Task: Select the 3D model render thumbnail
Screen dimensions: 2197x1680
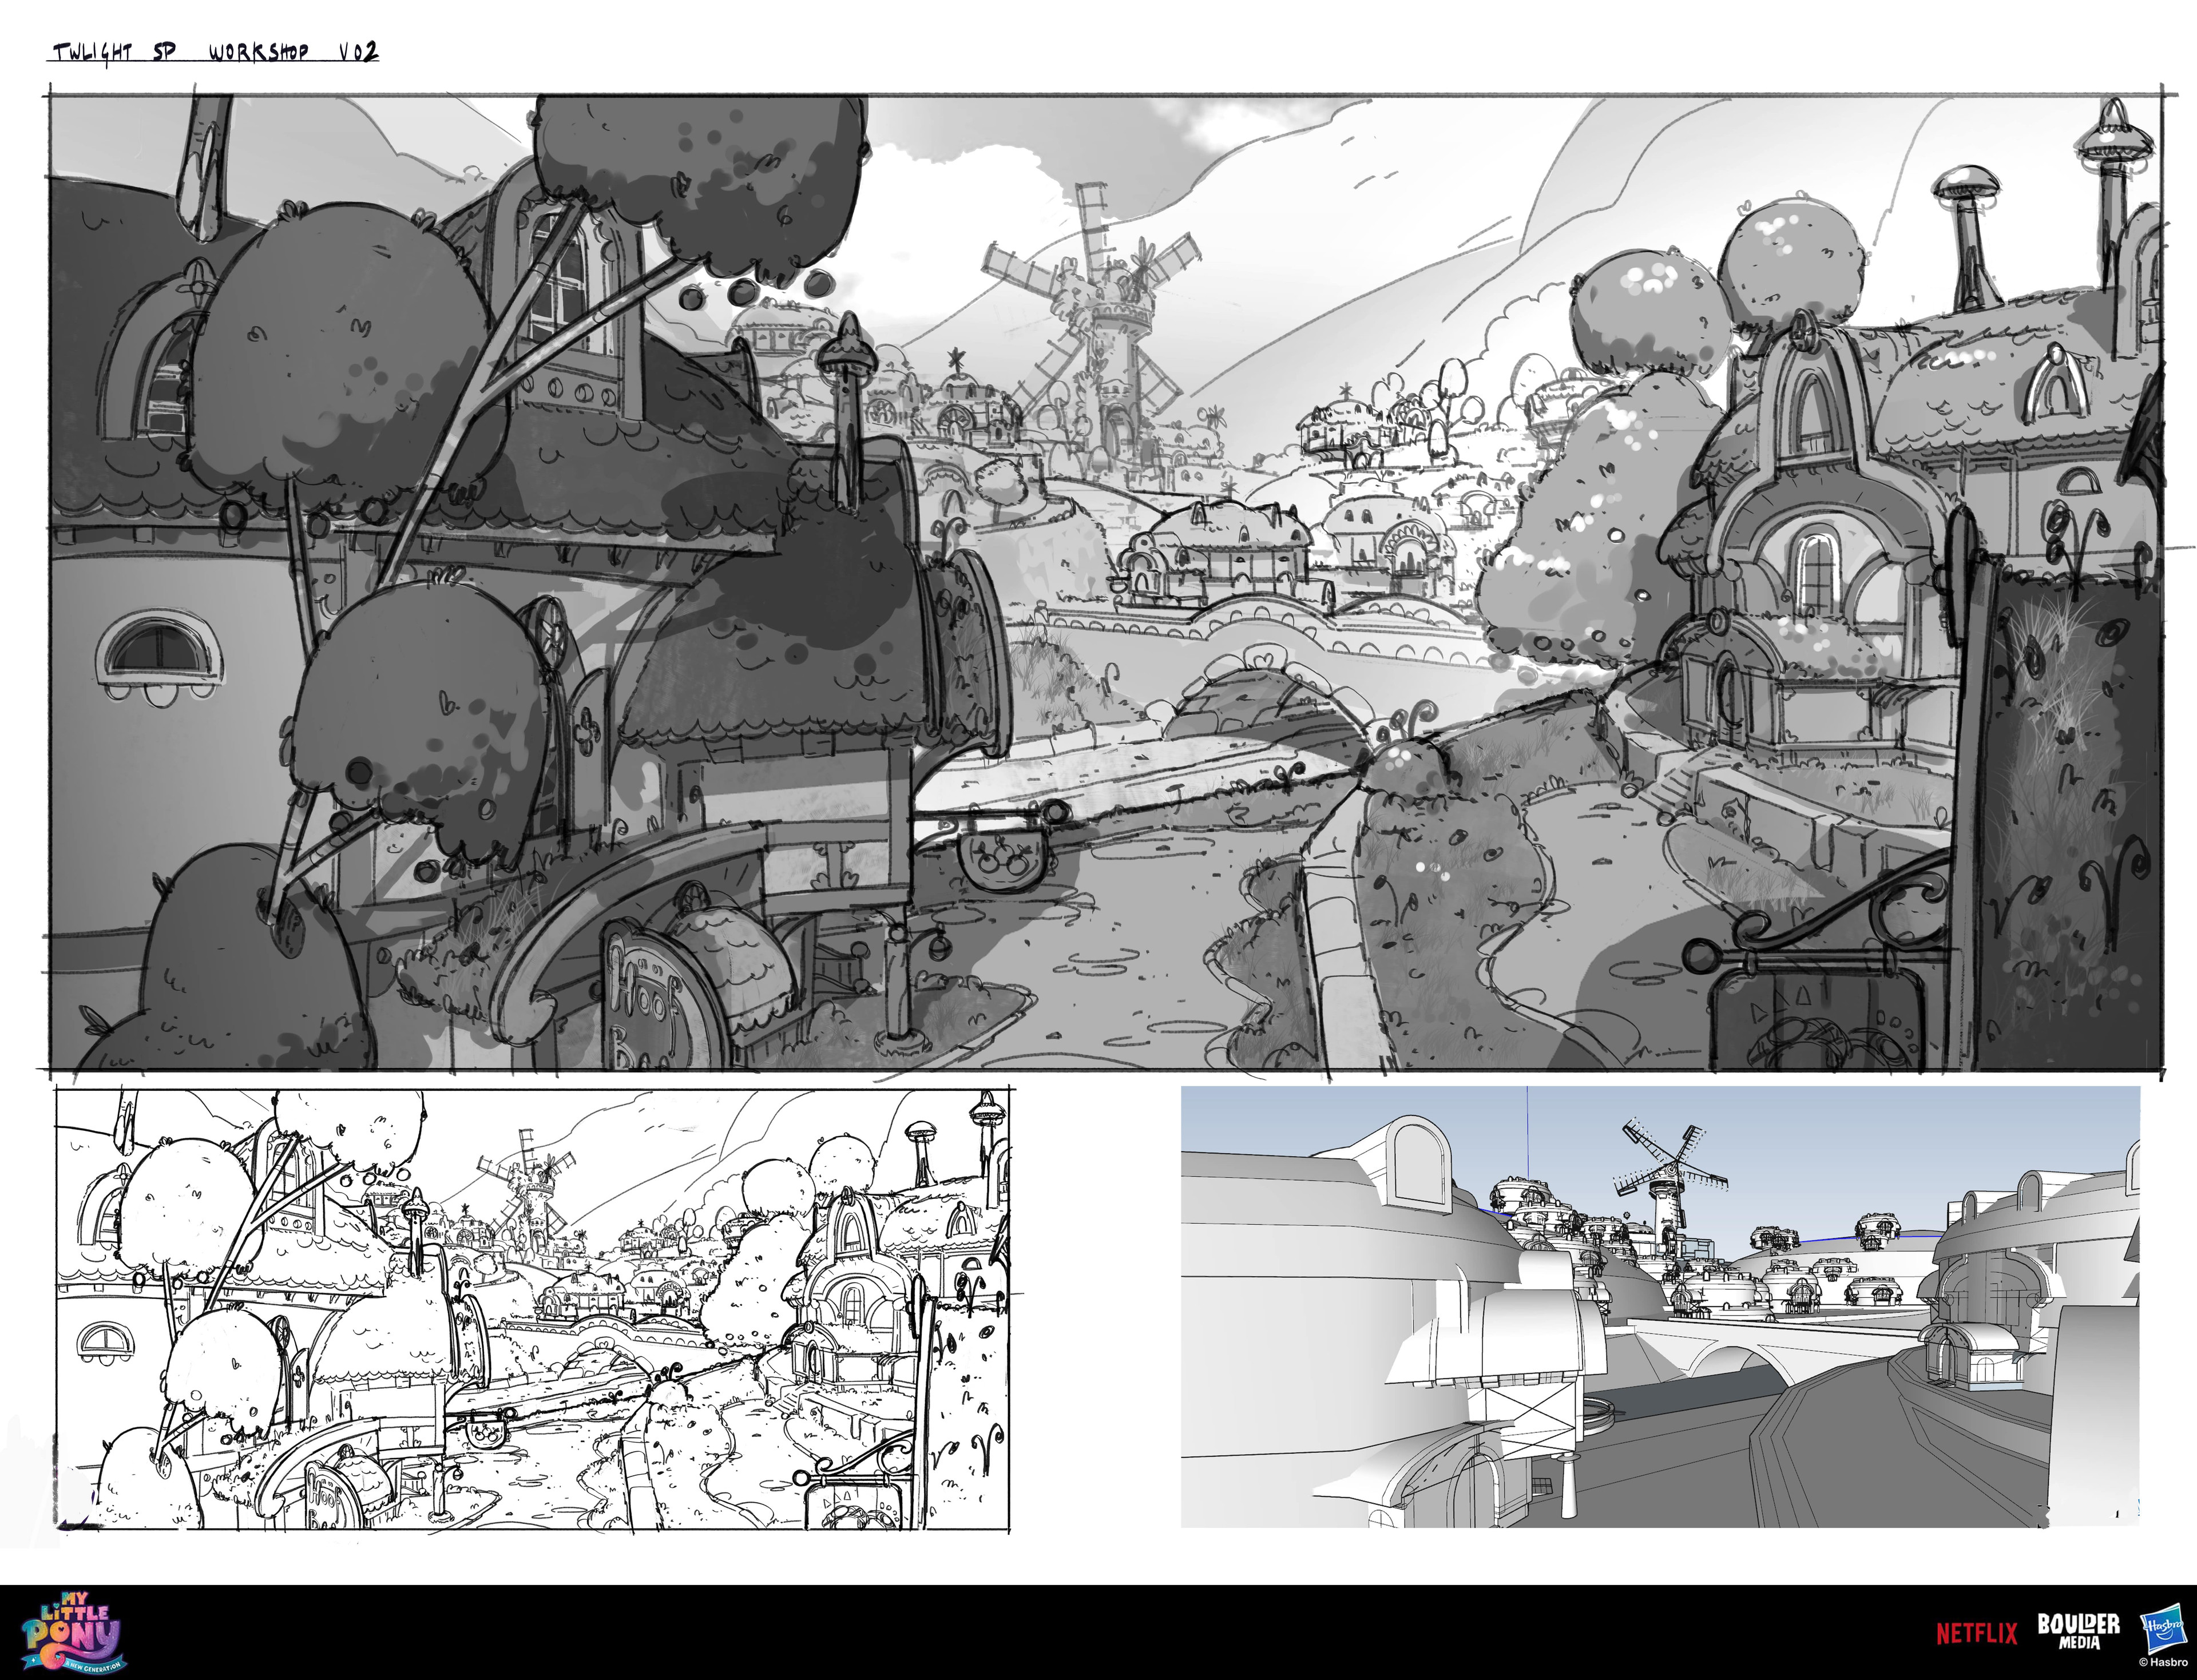Action: (1660, 1307)
